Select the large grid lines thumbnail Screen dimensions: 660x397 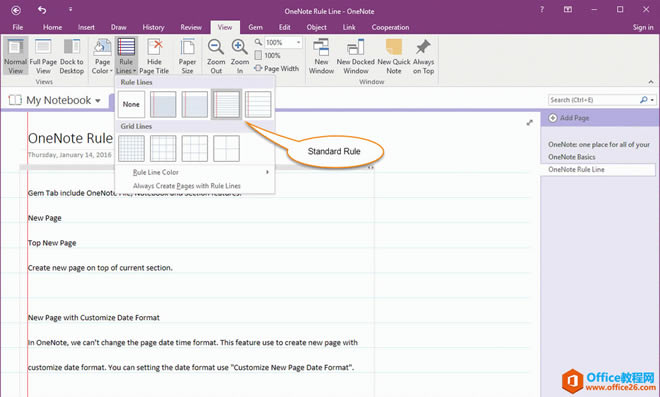(x=194, y=148)
